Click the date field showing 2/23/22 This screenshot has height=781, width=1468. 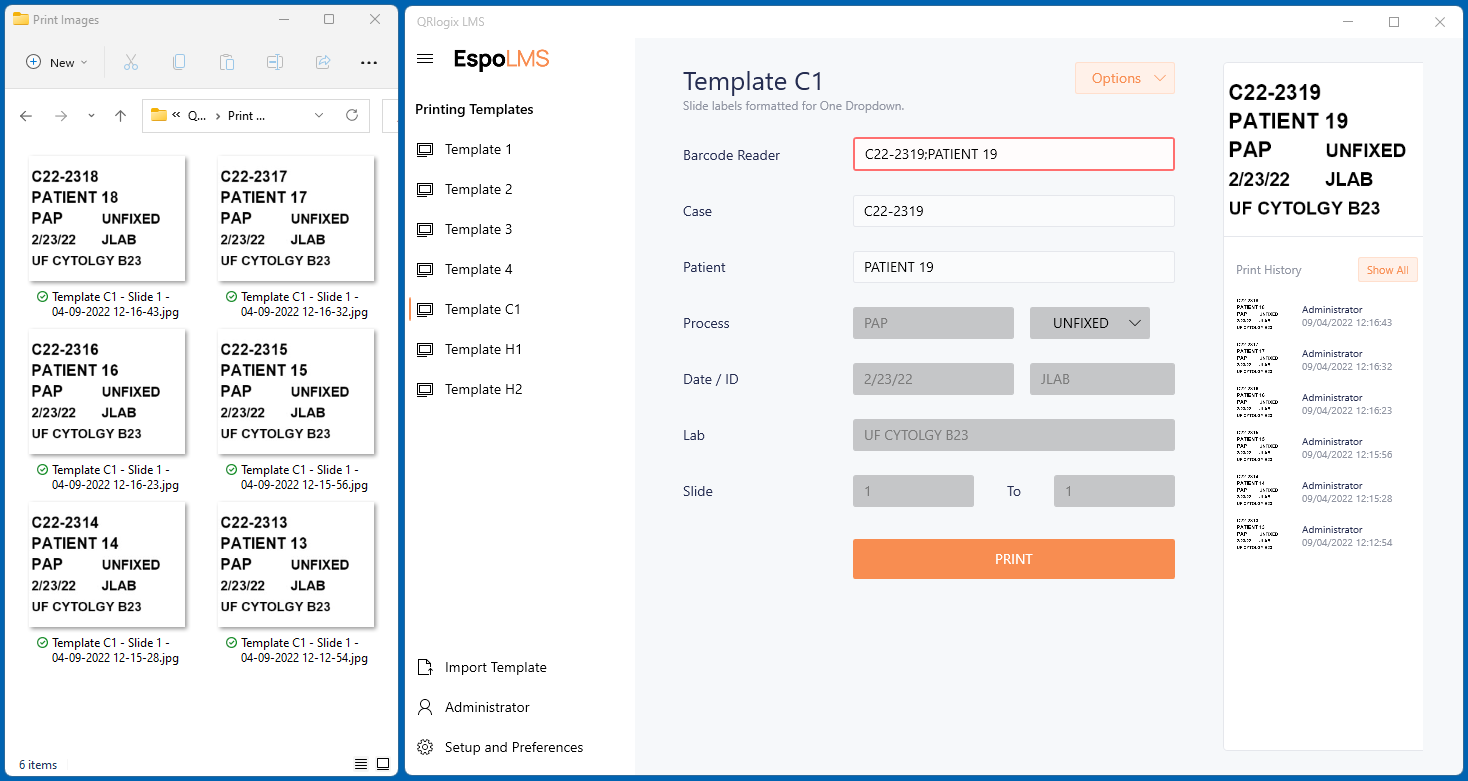point(933,379)
